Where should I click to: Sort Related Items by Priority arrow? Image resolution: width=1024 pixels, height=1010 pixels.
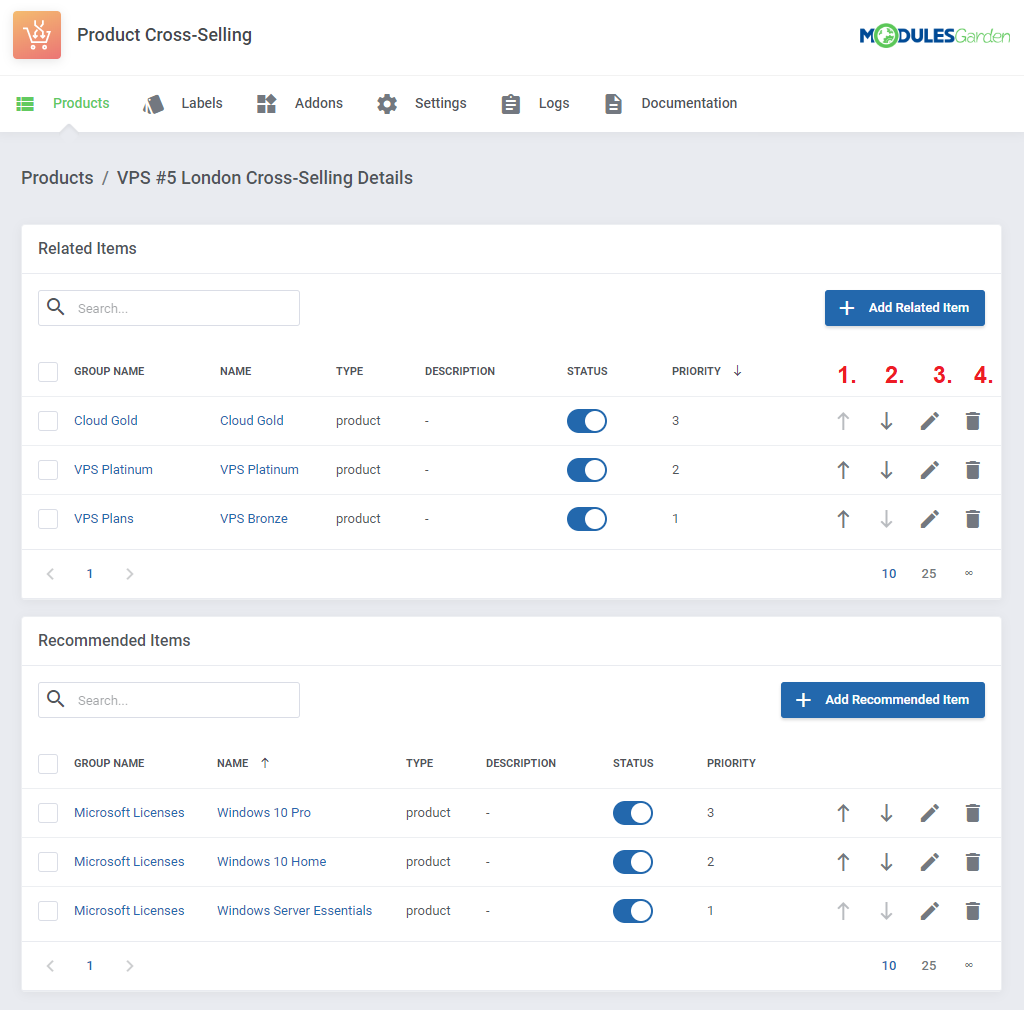point(737,371)
